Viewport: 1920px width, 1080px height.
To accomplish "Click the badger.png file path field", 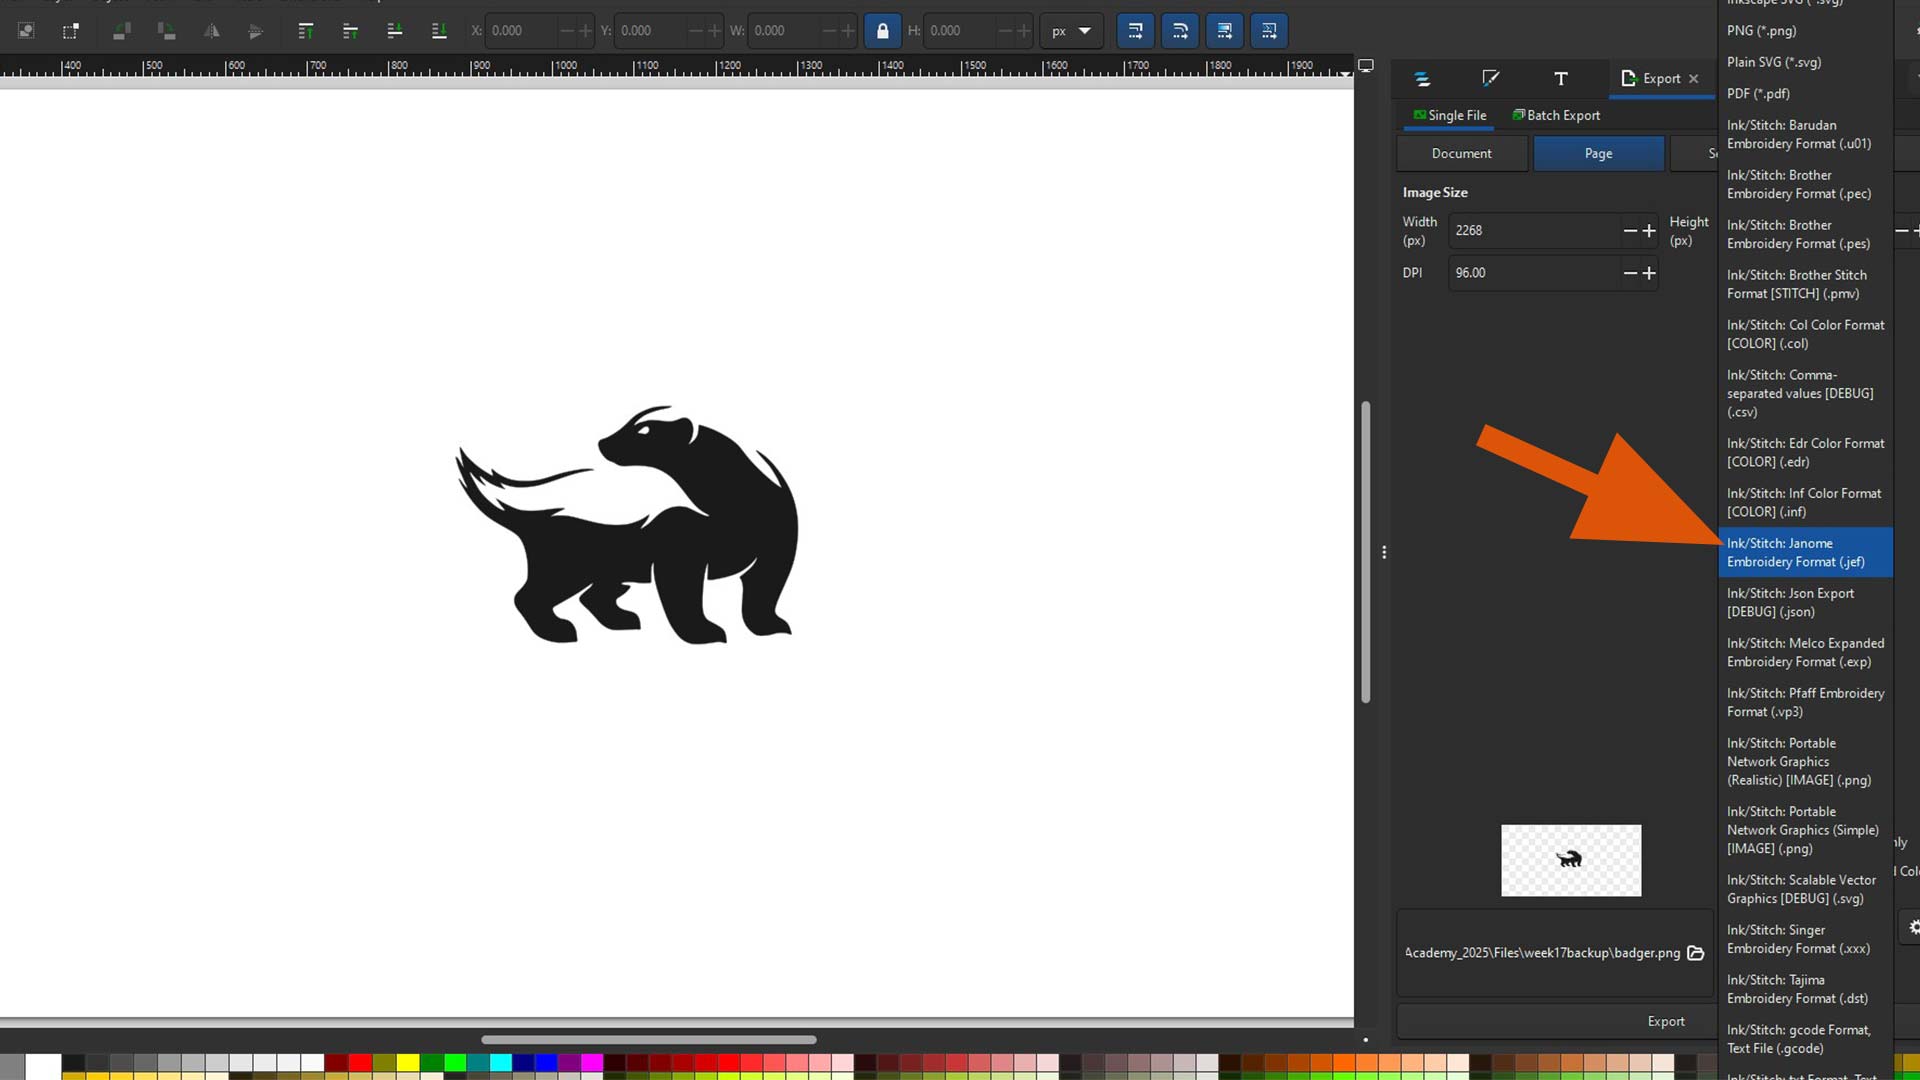I will (x=1542, y=953).
